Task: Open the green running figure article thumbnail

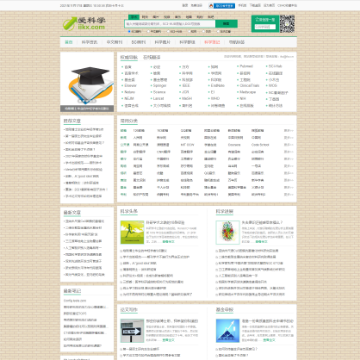Action: point(132,232)
